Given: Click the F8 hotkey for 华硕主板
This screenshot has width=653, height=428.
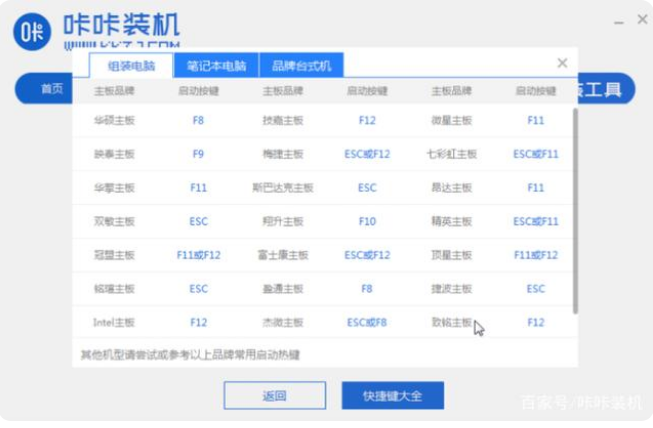Looking at the screenshot, I should click(x=198, y=120).
